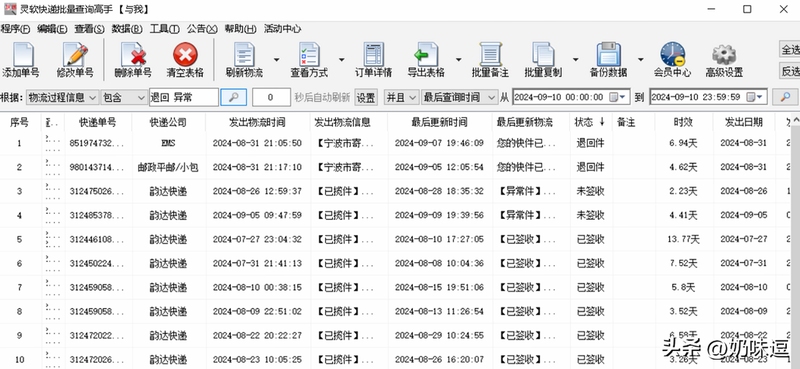Click the keyword field containing 退回 异常

coord(184,97)
